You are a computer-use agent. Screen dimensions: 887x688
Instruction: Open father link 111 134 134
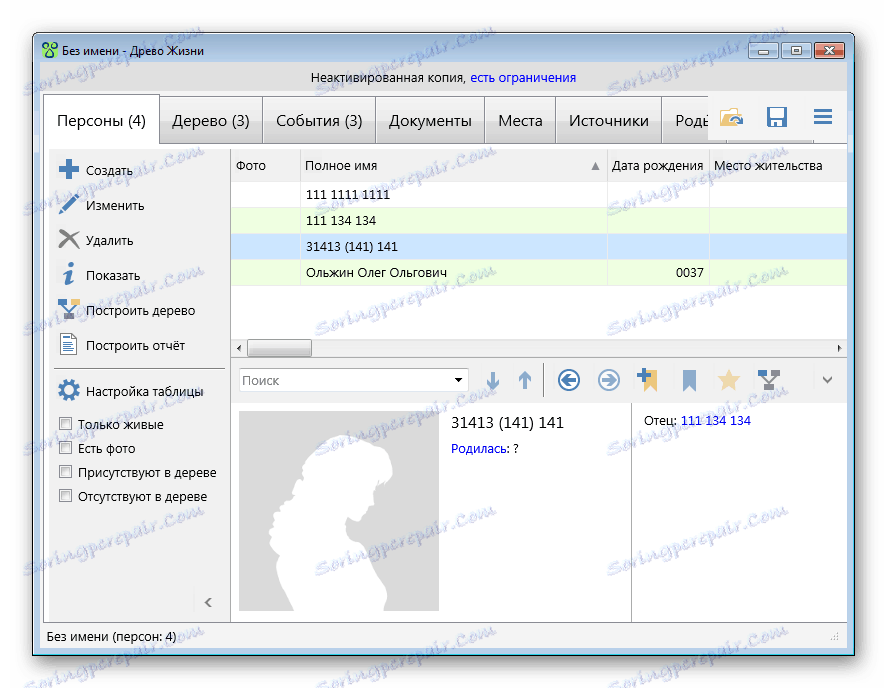coord(716,420)
